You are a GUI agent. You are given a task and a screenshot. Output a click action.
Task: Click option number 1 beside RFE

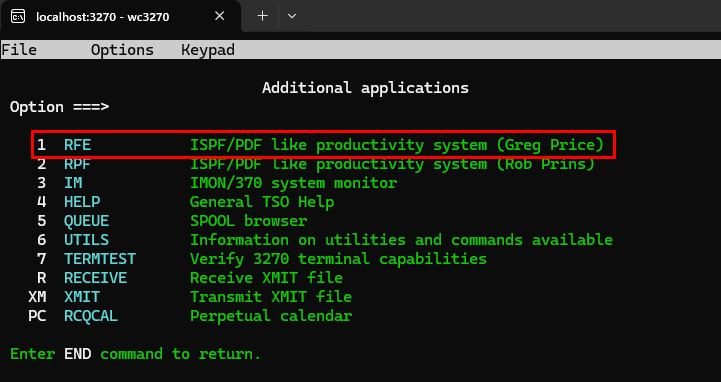tap(41, 145)
